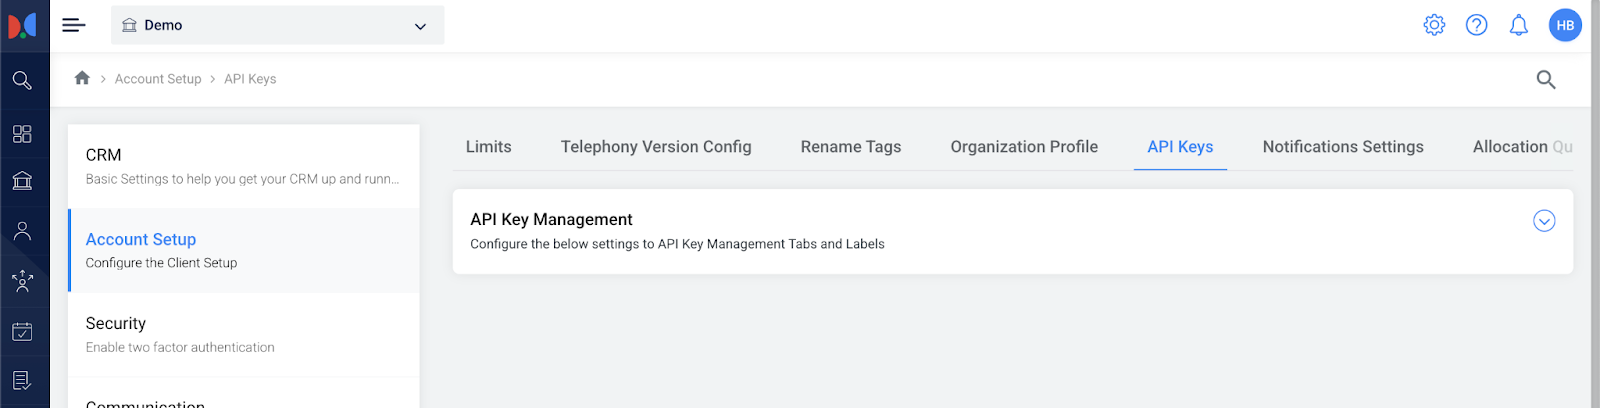Click the bank building sidebar icon
Screen dimensions: 1600x408
click(22, 181)
